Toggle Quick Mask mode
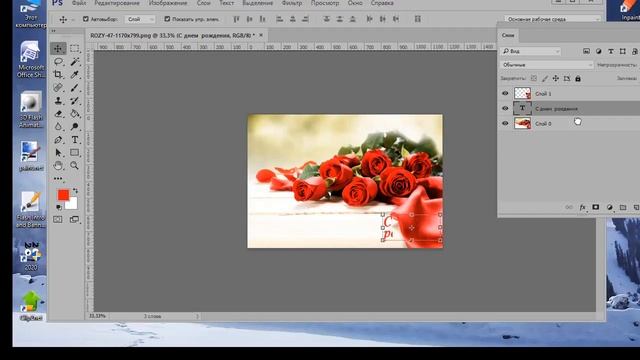Image resolution: width=640 pixels, height=360 pixels. pyautogui.click(x=58, y=220)
